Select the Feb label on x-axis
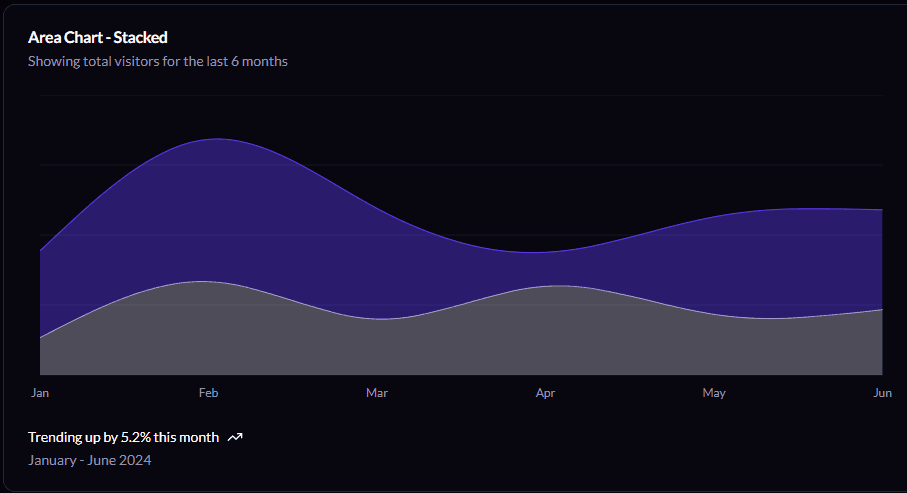 208,393
